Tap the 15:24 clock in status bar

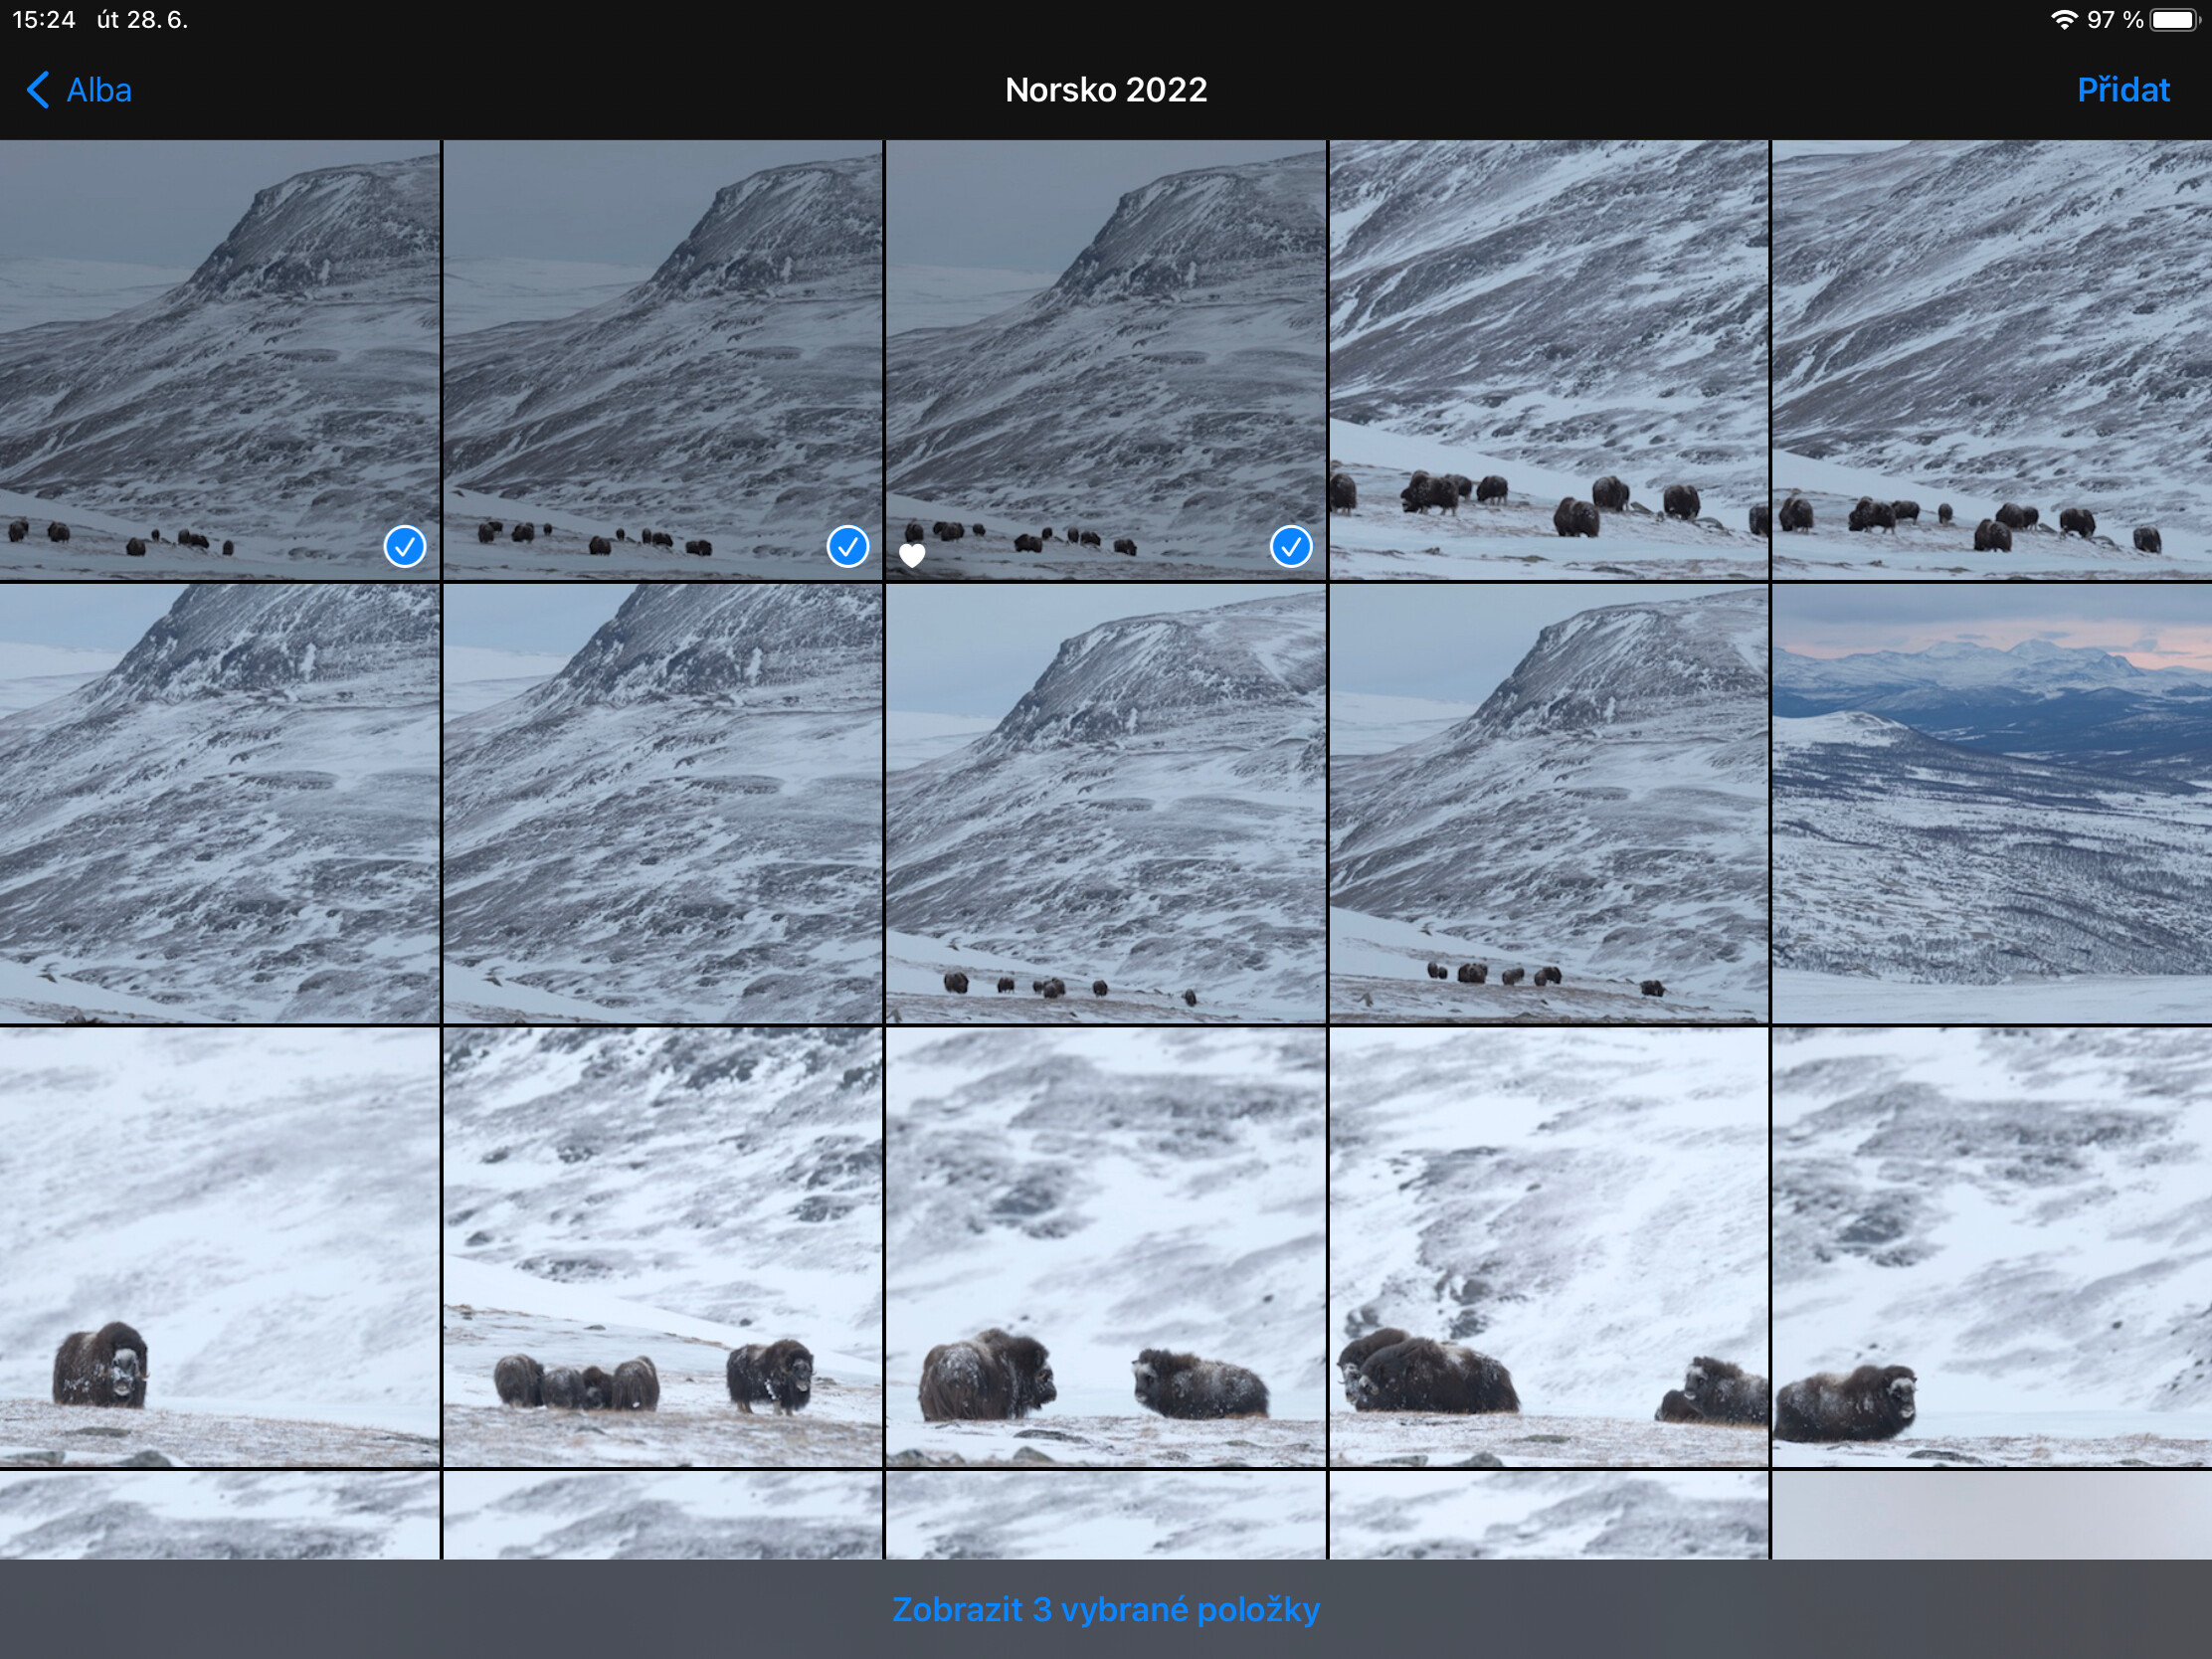click(44, 20)
